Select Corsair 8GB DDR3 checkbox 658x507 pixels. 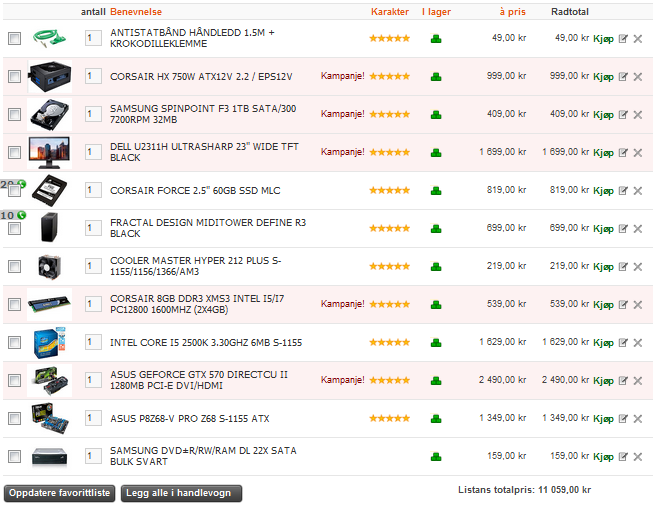pos(14,304)
